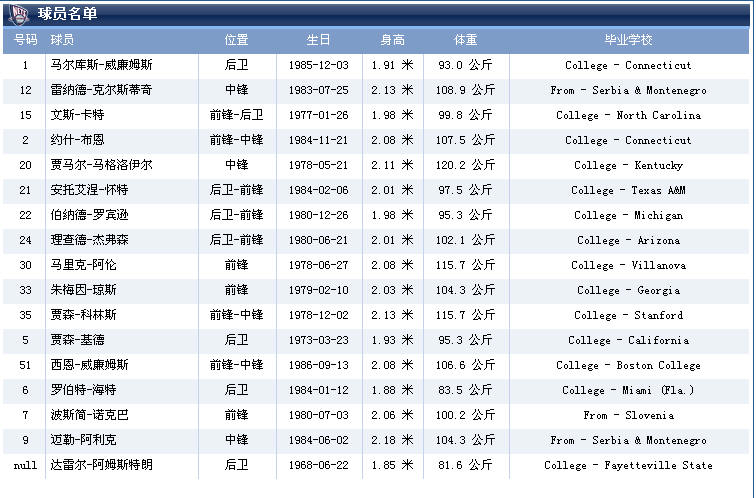Viewport: 756px width, 498px height.
Task: Select player name 西恩-威廉姆斯
Action: [x=89, y=365]
